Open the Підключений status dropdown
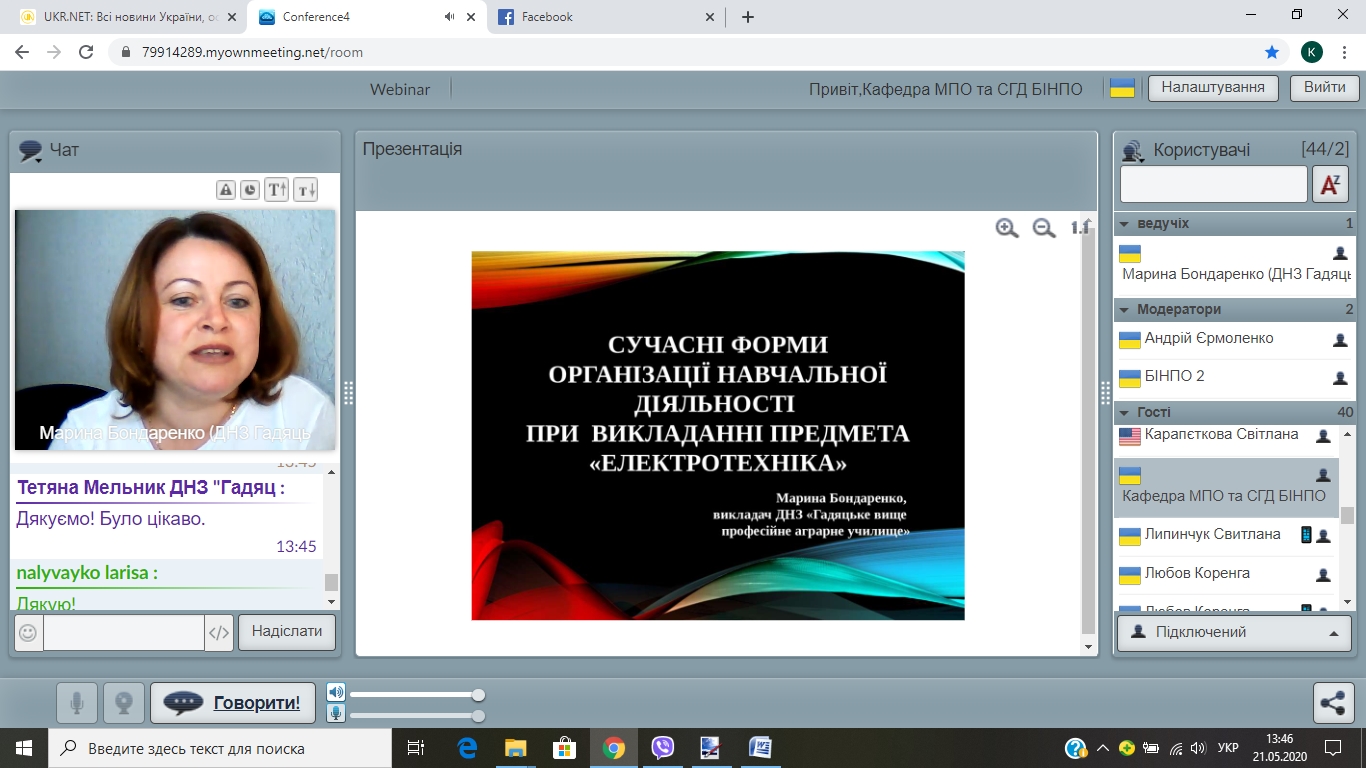The height and width of the screenshot is (768, 1366). 1234,633
